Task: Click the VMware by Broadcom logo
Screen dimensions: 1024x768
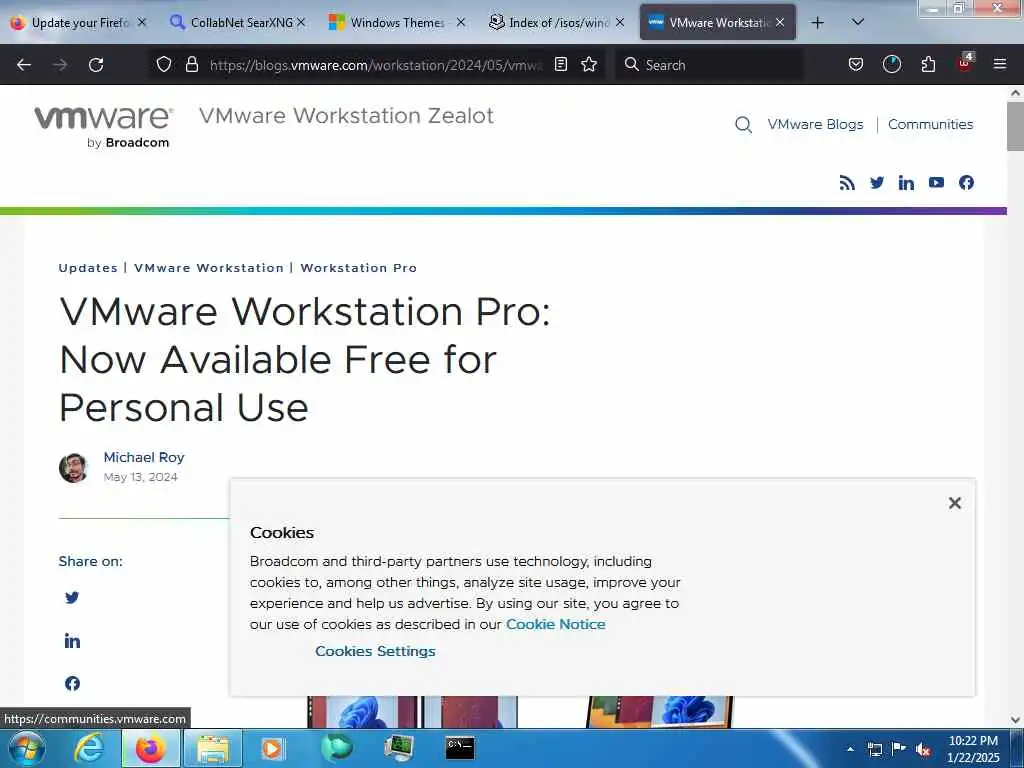Action: tap(103, 127)
